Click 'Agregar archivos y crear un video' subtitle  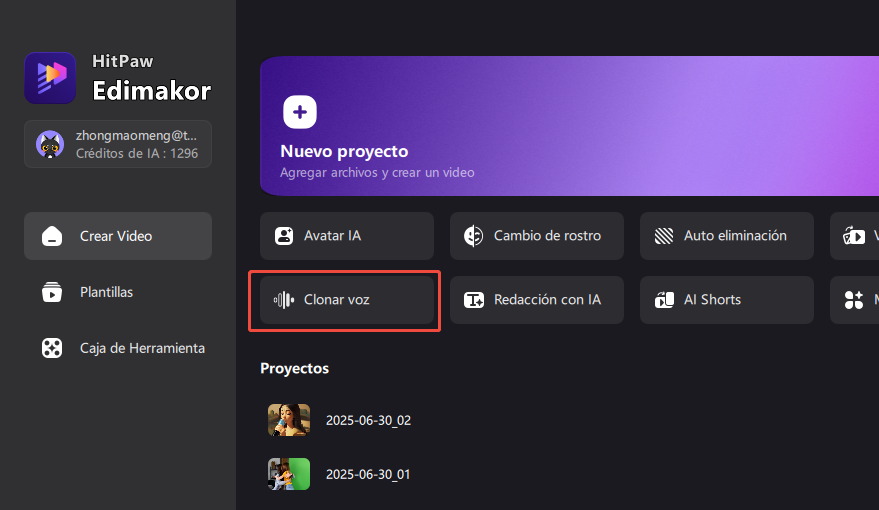pyautogui.click(x=377, y=173)
